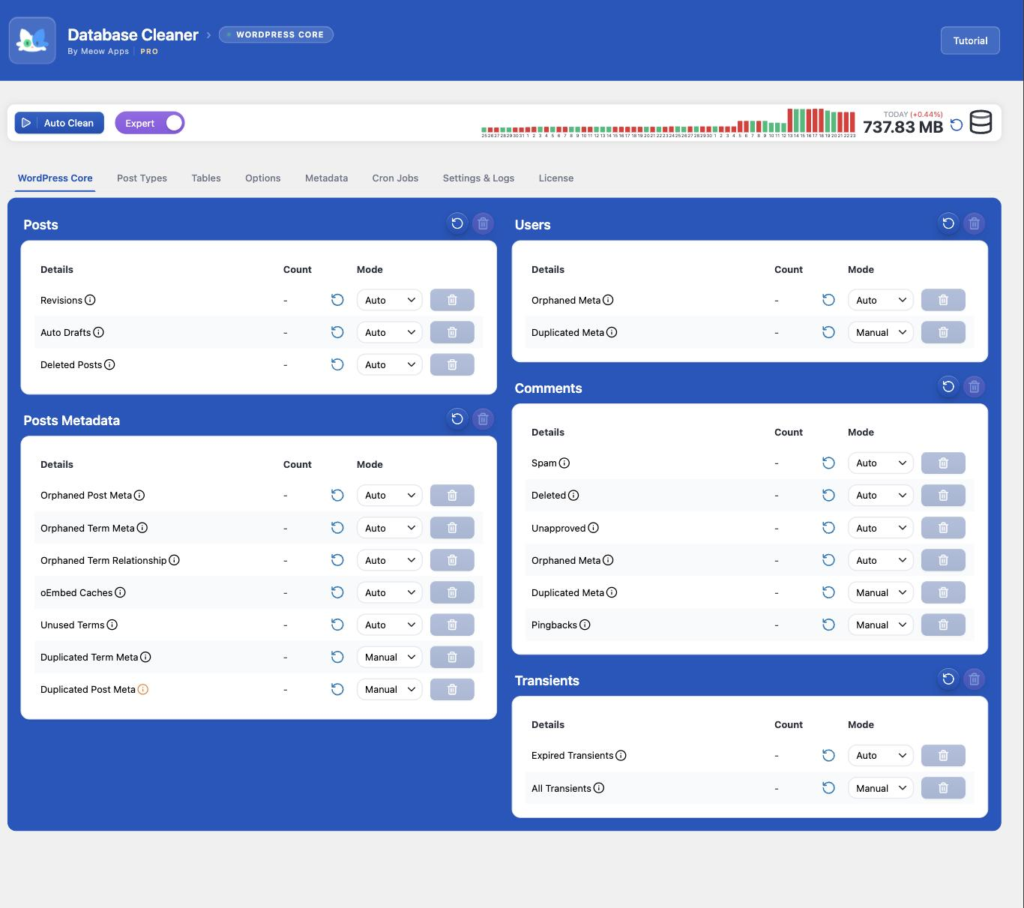
Task: Delete Expired Transients
Action: tap(943, 755)
